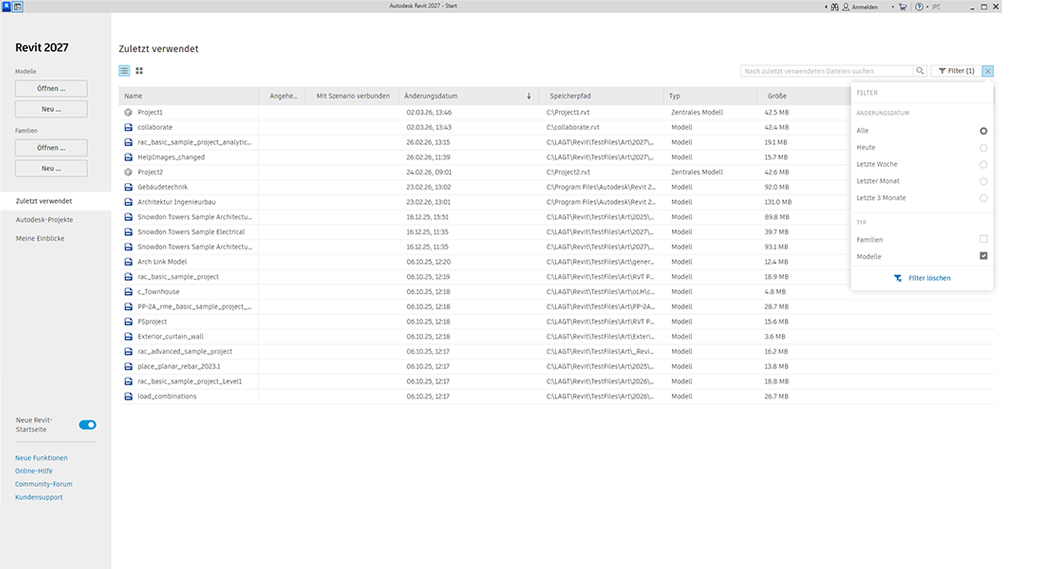1058x569 pixels.
Task: Open the Kundensupport link
Action: [x=38, y=497]
